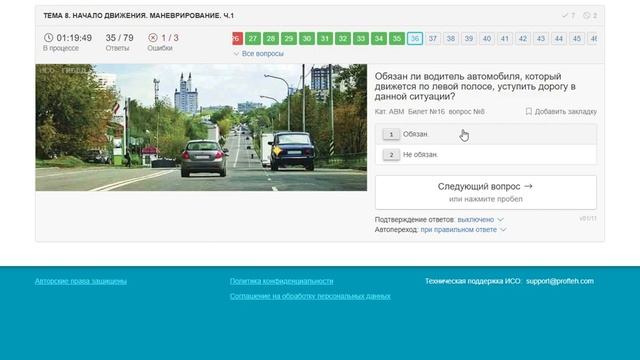The width and height of the screenshot is (640, 360).
Task: Jump to question 41
Action: click(x=504, y=39)
